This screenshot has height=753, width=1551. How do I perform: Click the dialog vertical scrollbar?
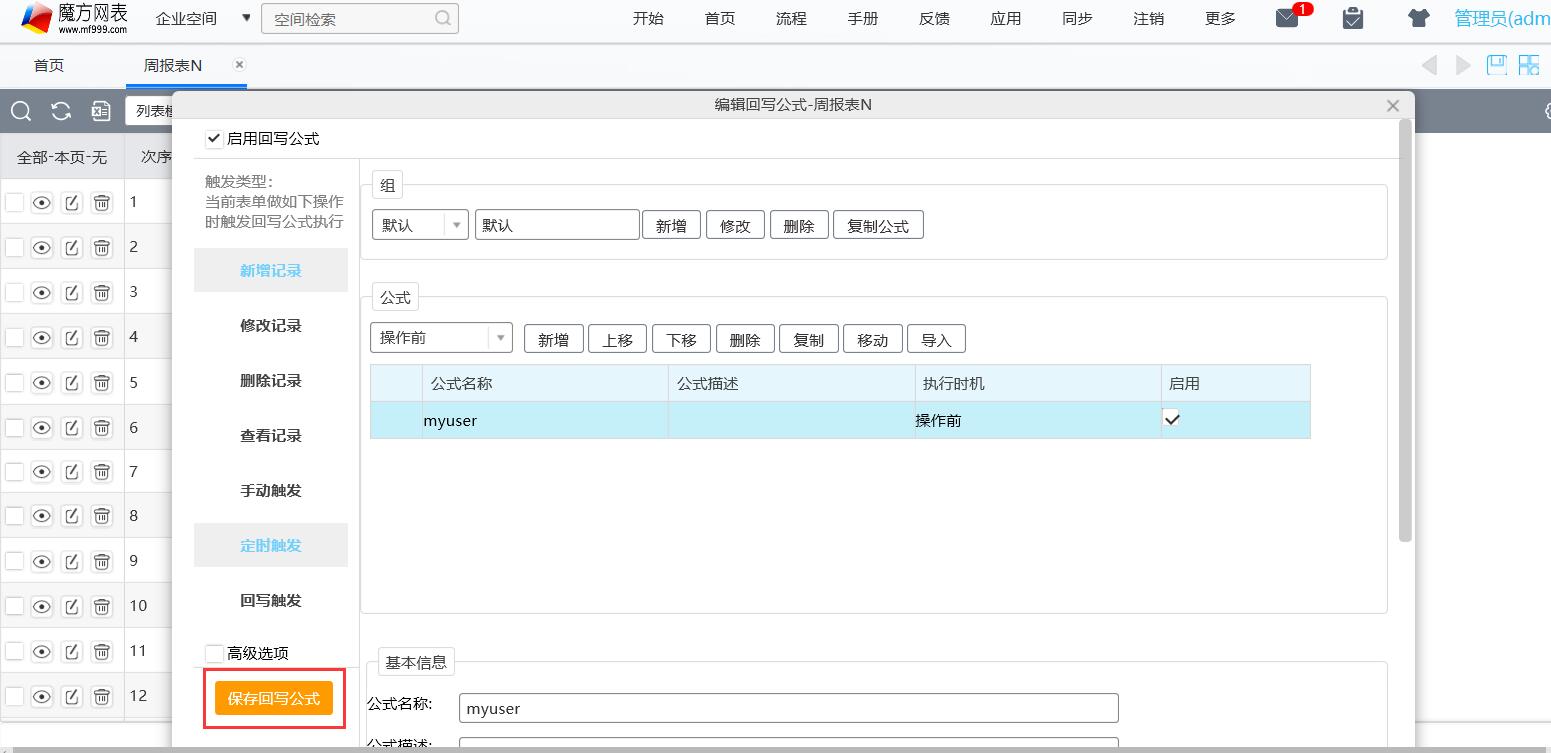pos(1405,330)
